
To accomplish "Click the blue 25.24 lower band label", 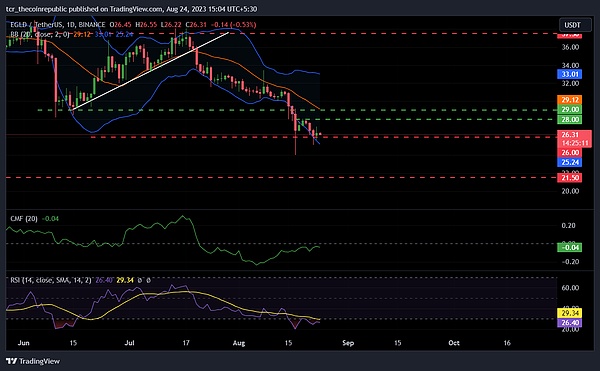I will (570, 162).
